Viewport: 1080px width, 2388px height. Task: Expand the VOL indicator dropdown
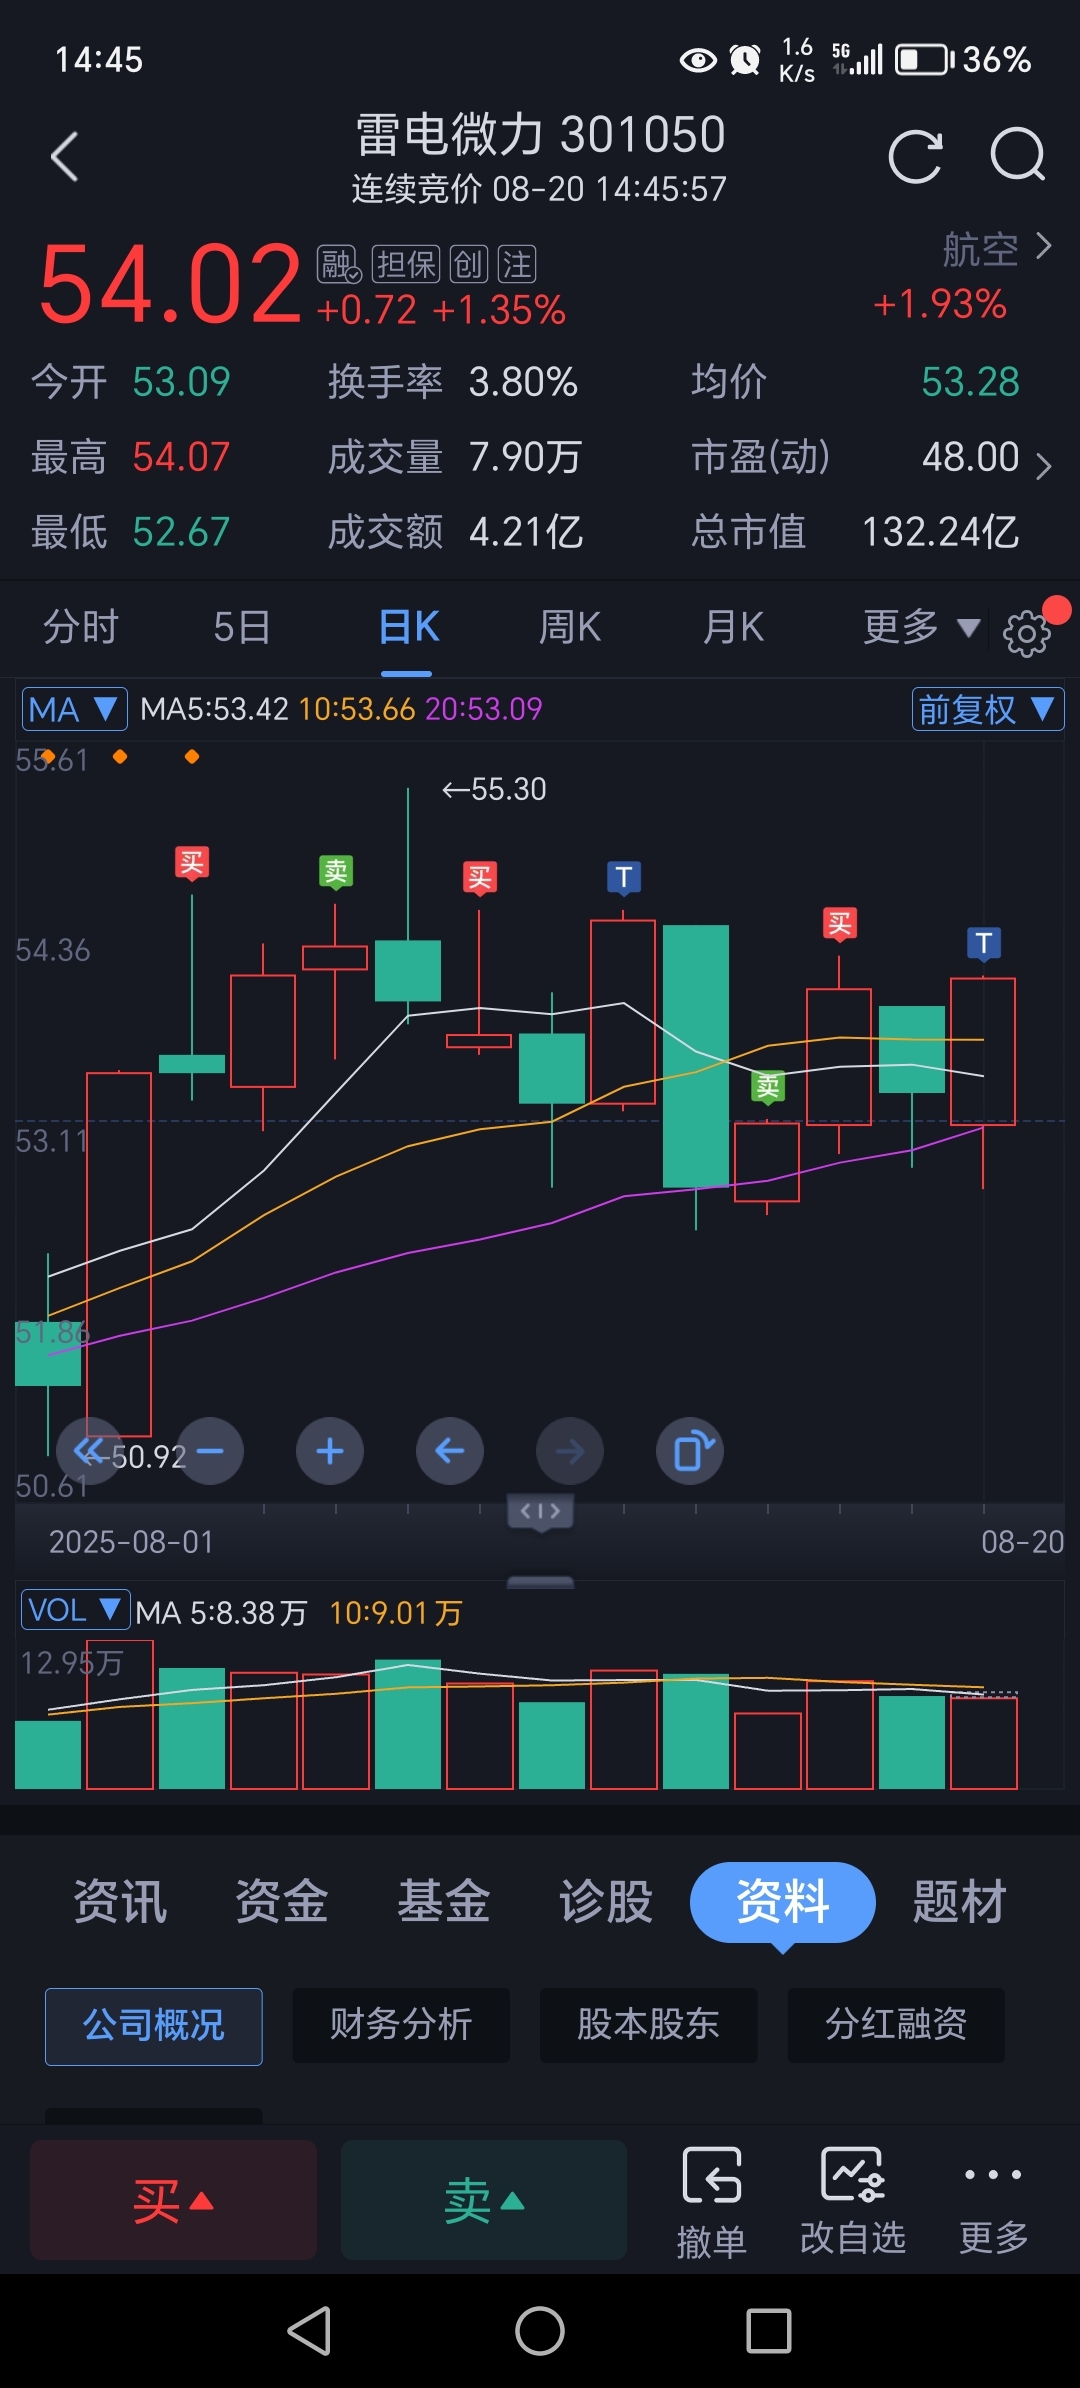tap(76, 1610)
